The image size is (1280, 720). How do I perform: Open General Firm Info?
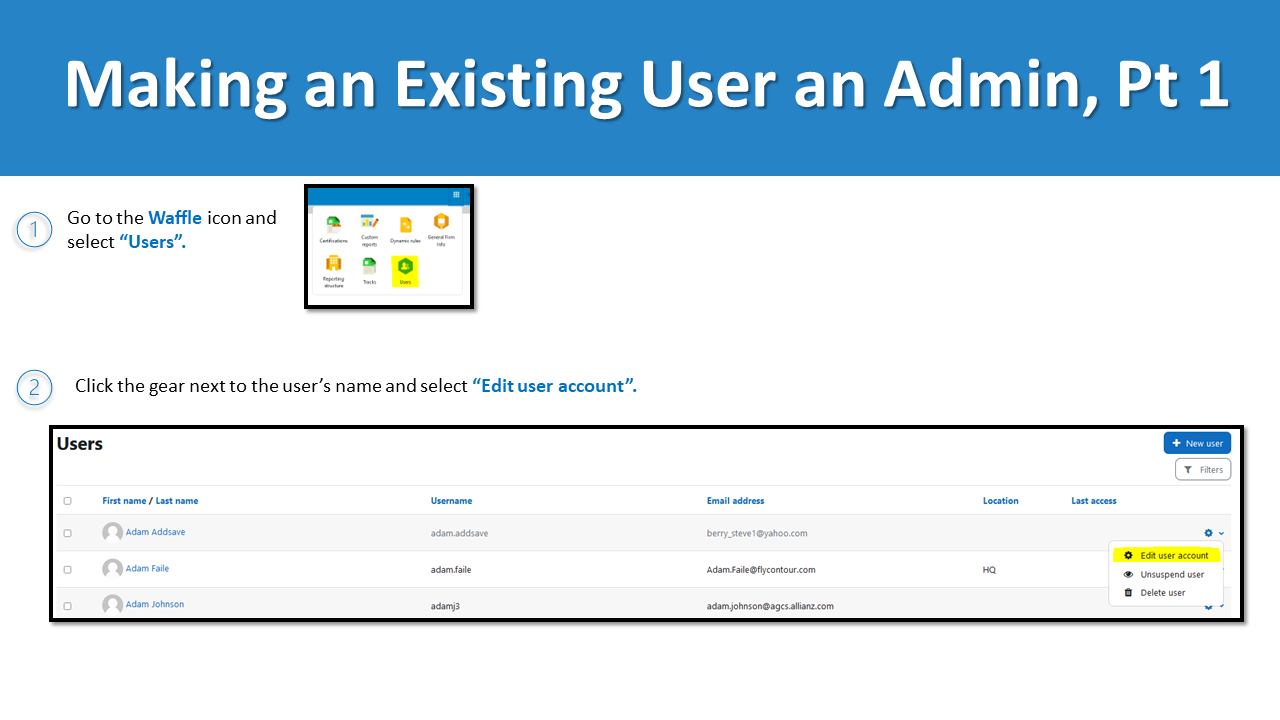(x=441, y=221)
